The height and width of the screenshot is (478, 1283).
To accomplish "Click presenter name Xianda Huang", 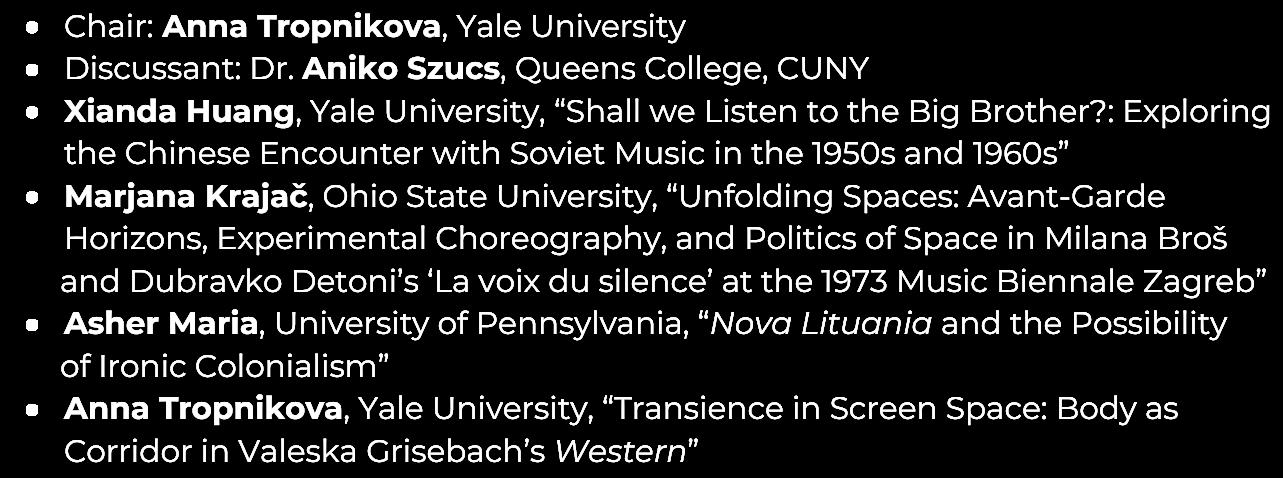I will [x=180, y=112].
